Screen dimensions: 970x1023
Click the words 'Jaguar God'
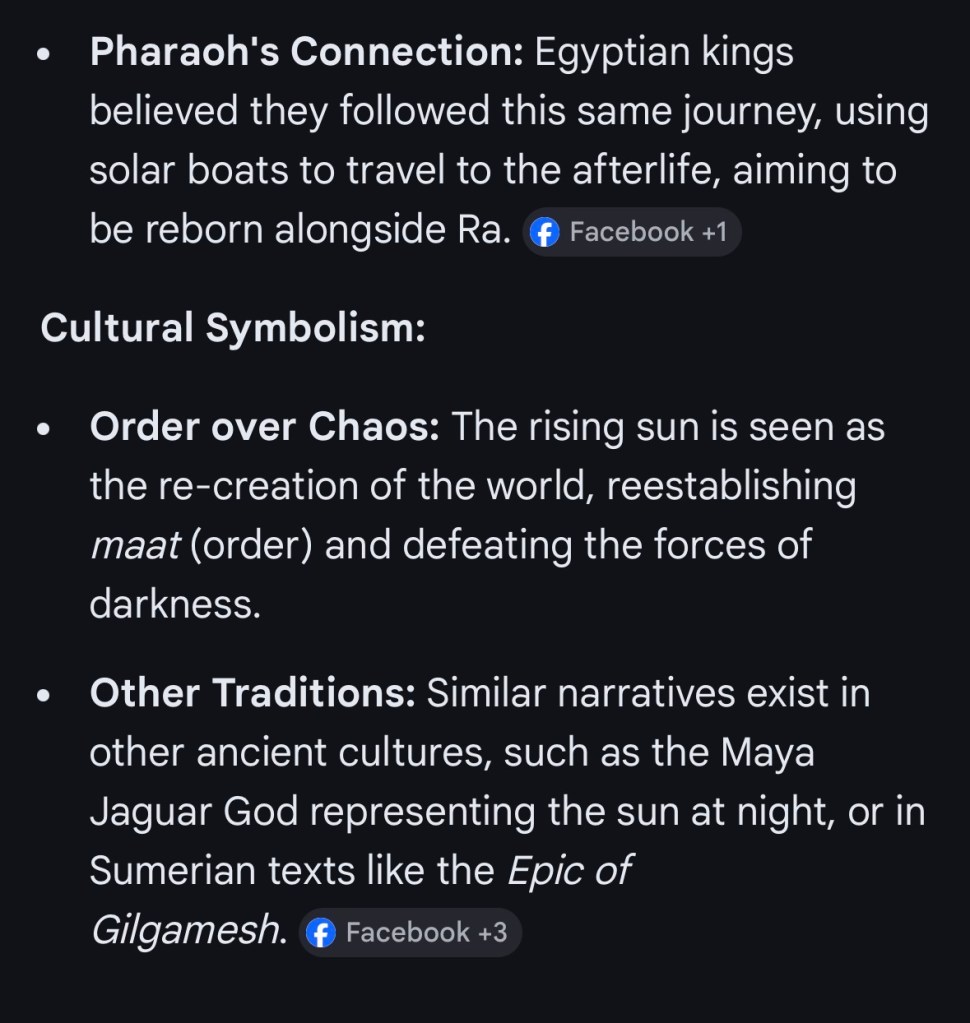click(x=194, y=812)
